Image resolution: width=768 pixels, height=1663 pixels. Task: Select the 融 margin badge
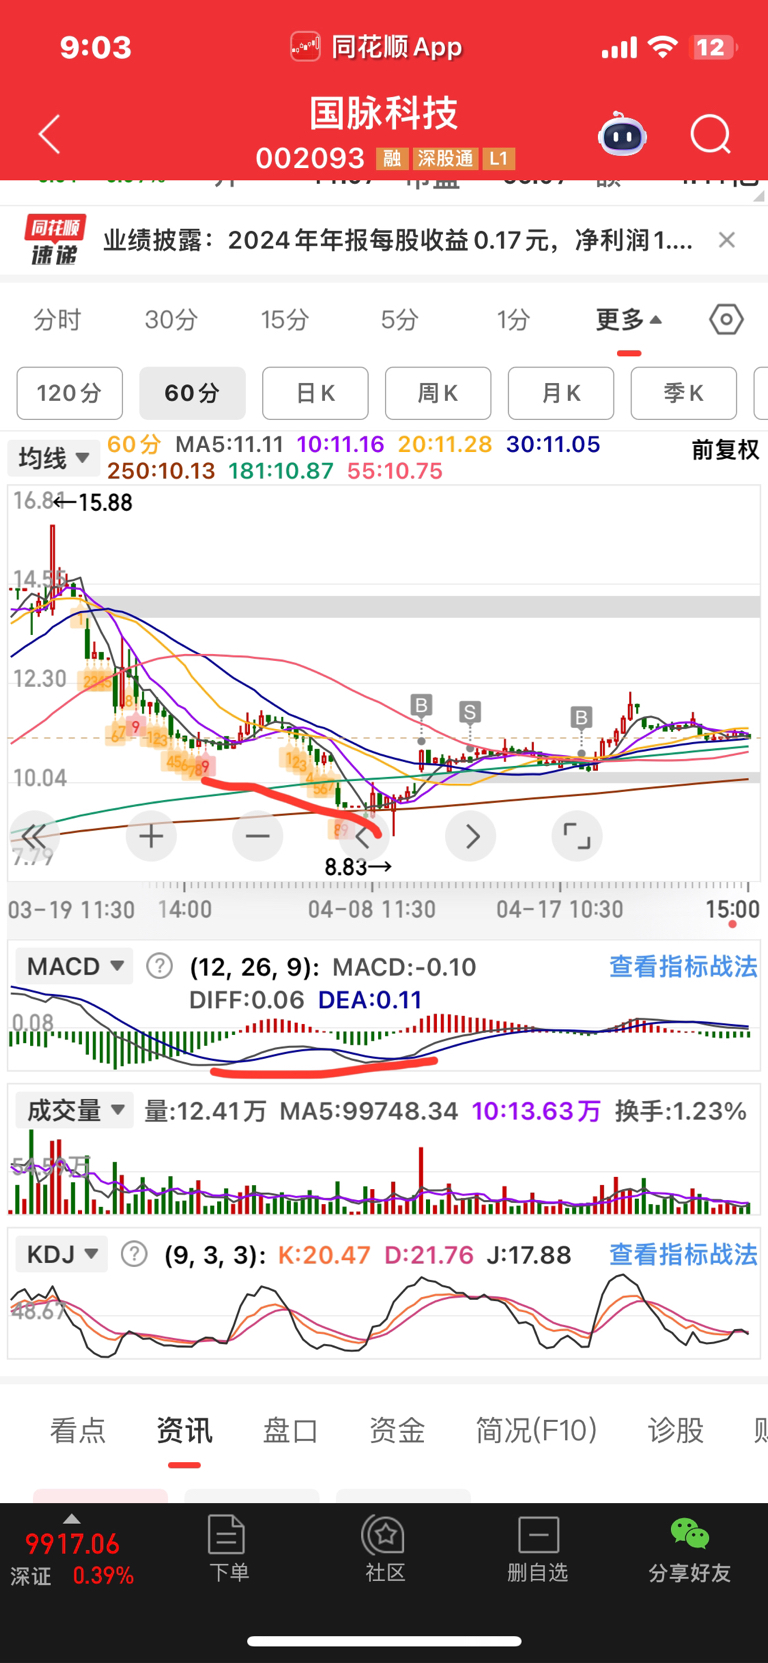[391, 159]
